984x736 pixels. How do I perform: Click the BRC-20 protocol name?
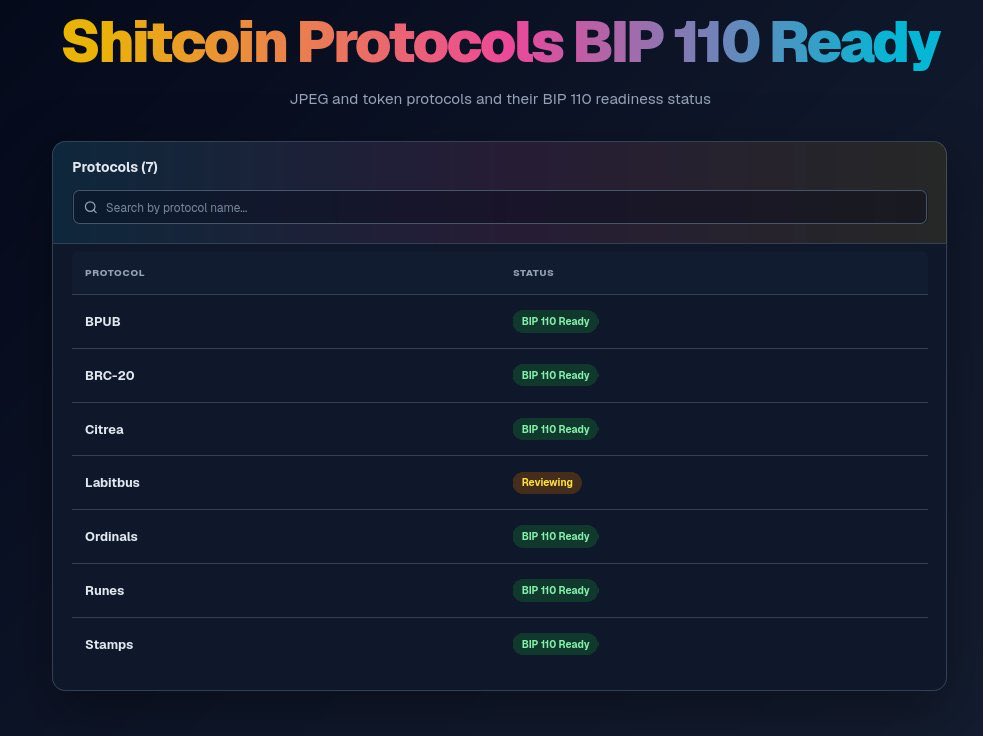tap(110, 375)
